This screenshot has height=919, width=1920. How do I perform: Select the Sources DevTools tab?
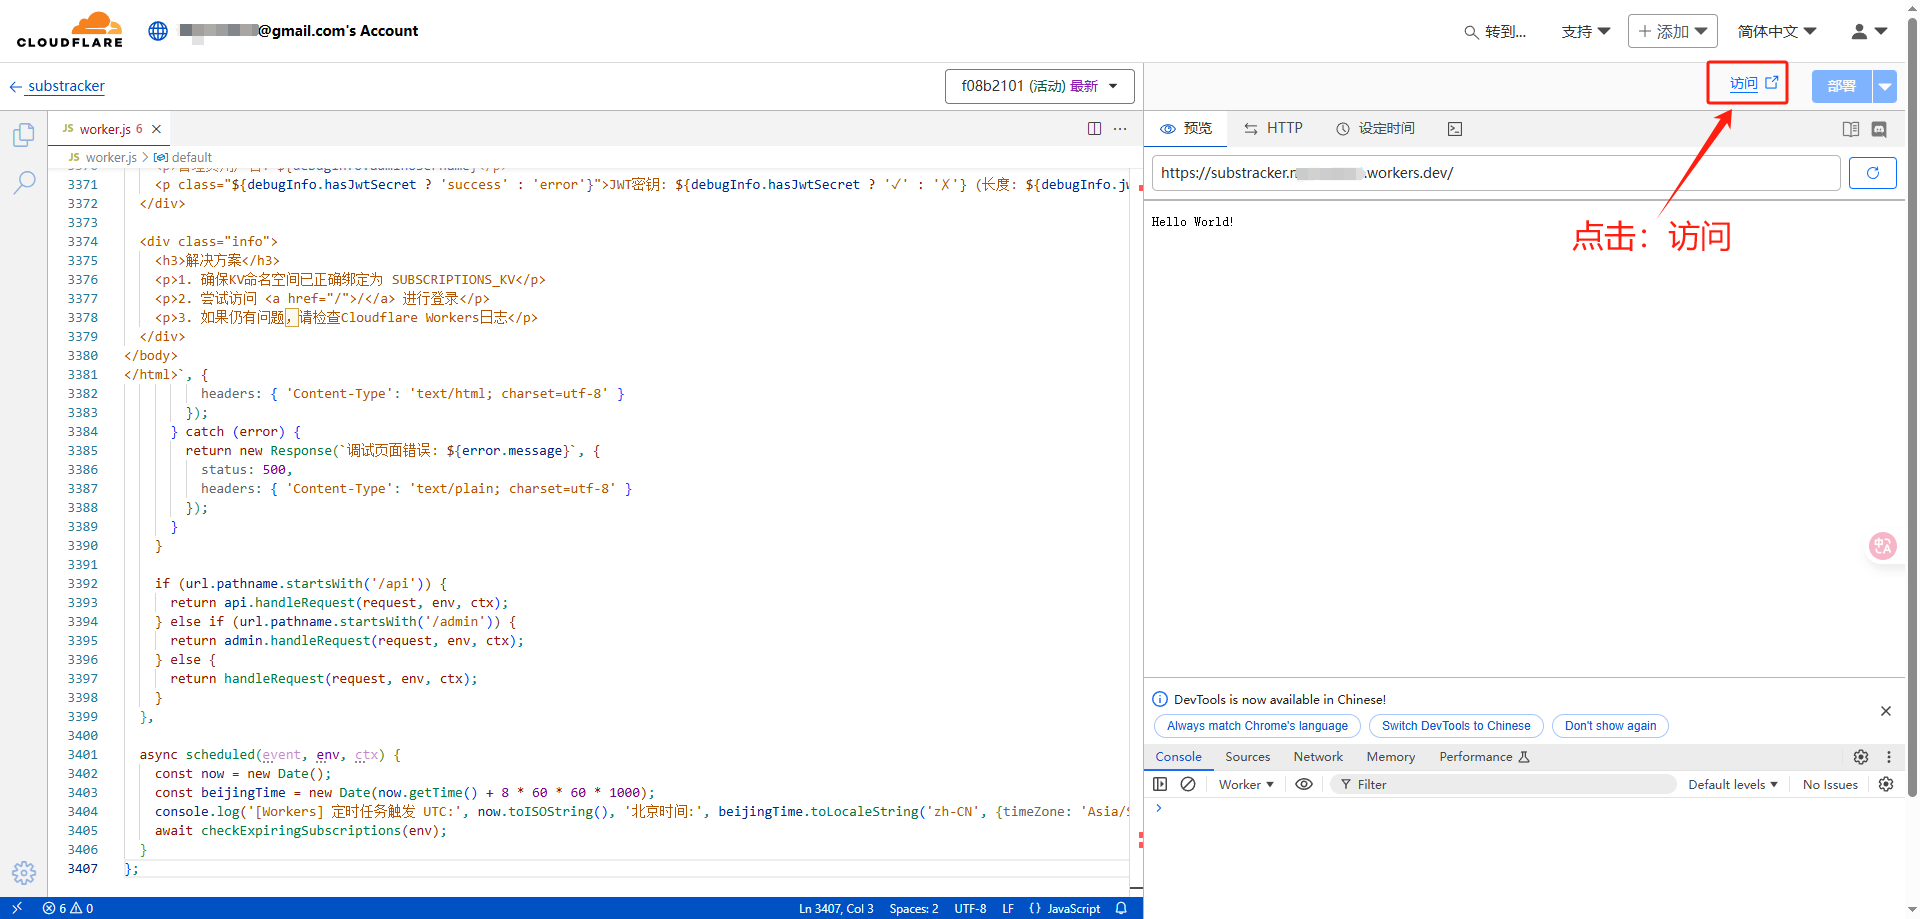1247,757
